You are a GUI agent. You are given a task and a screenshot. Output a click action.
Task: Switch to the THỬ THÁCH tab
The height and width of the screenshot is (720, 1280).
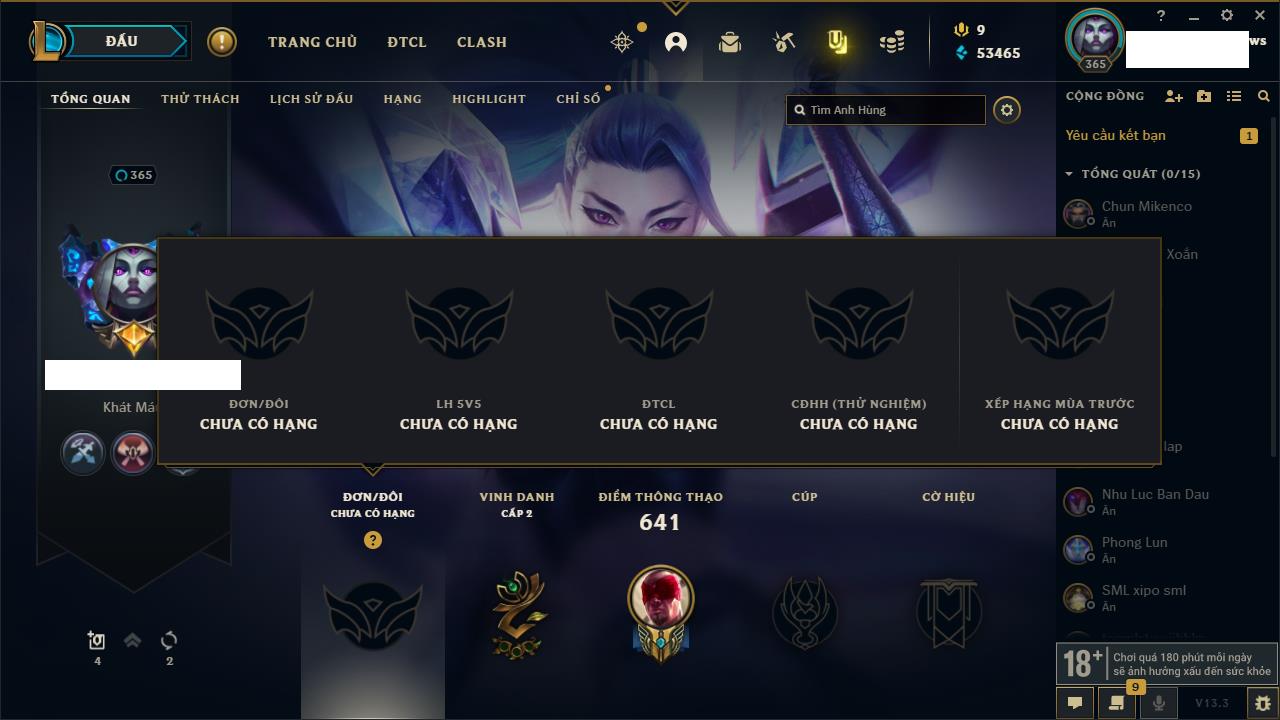pyautogui.click(x=200, y=99)
